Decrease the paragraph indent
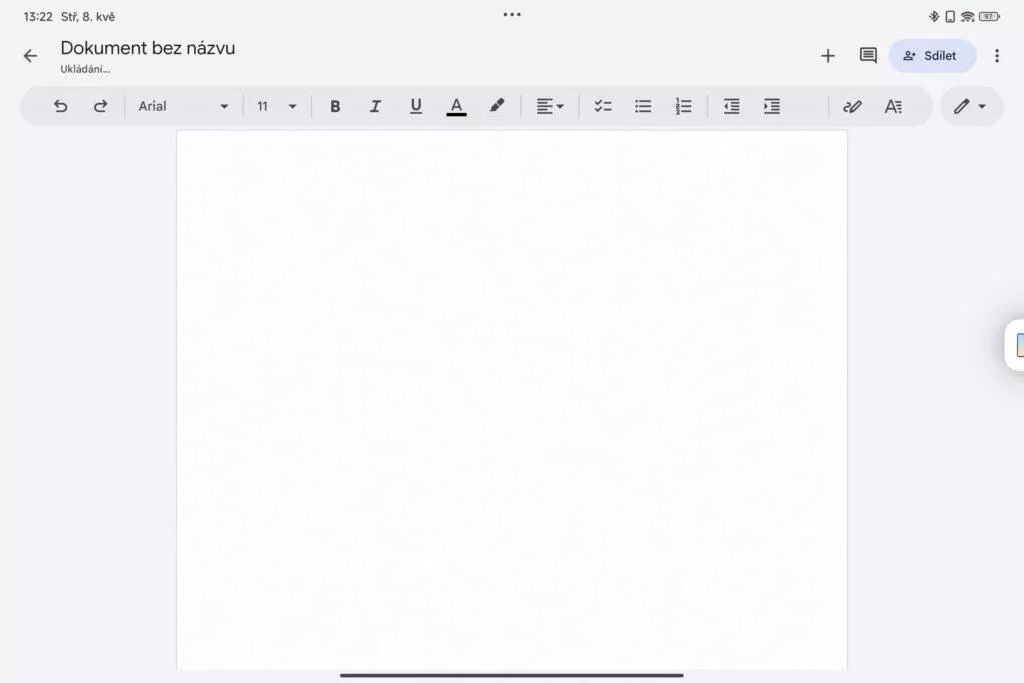 pyautogui.click(x=731, y=106)
